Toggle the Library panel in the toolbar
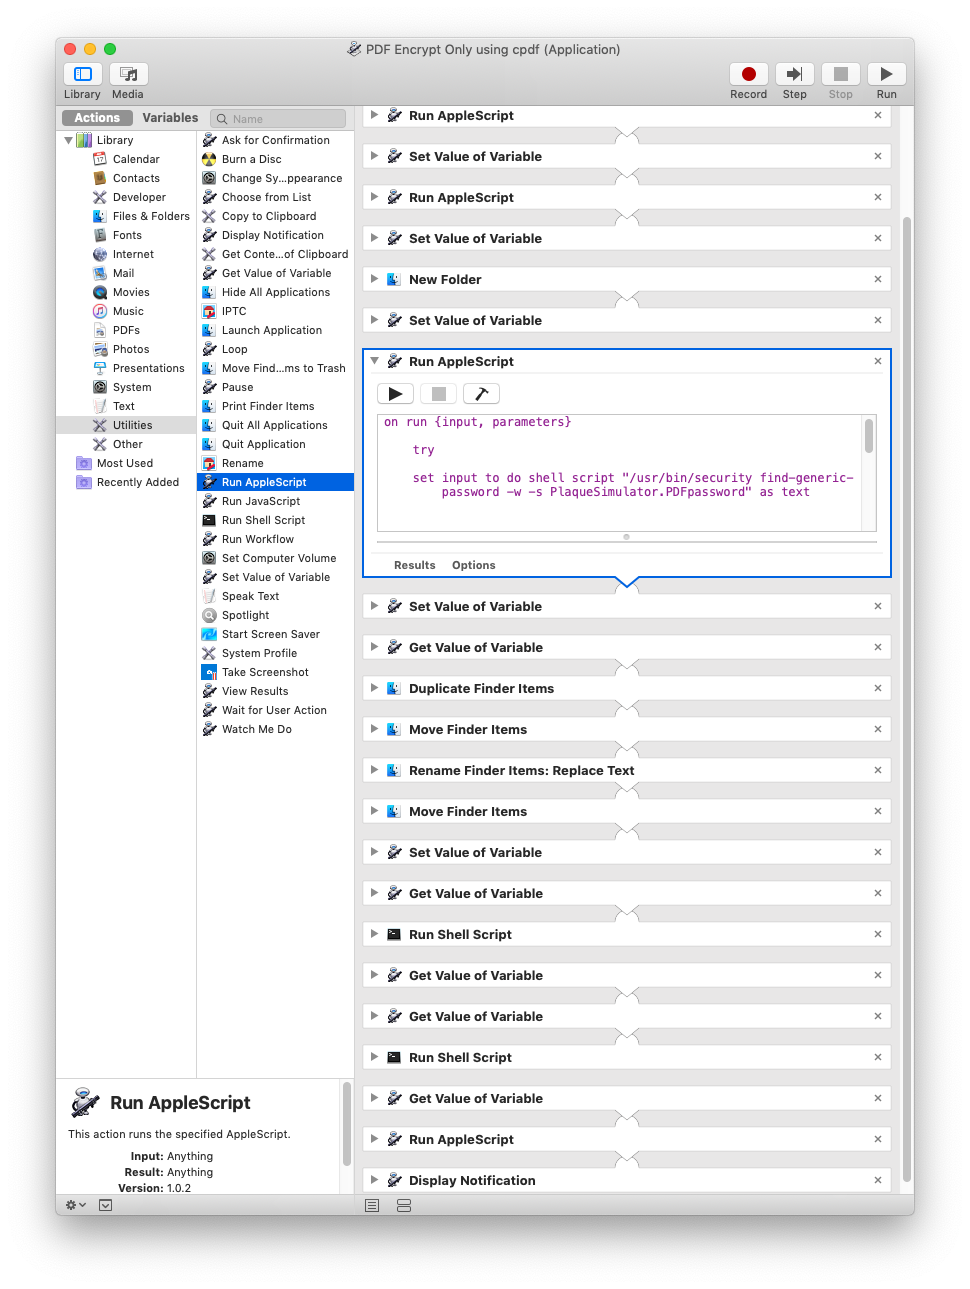The width and height of the screenshot is (970, 1289). (81, 74)
